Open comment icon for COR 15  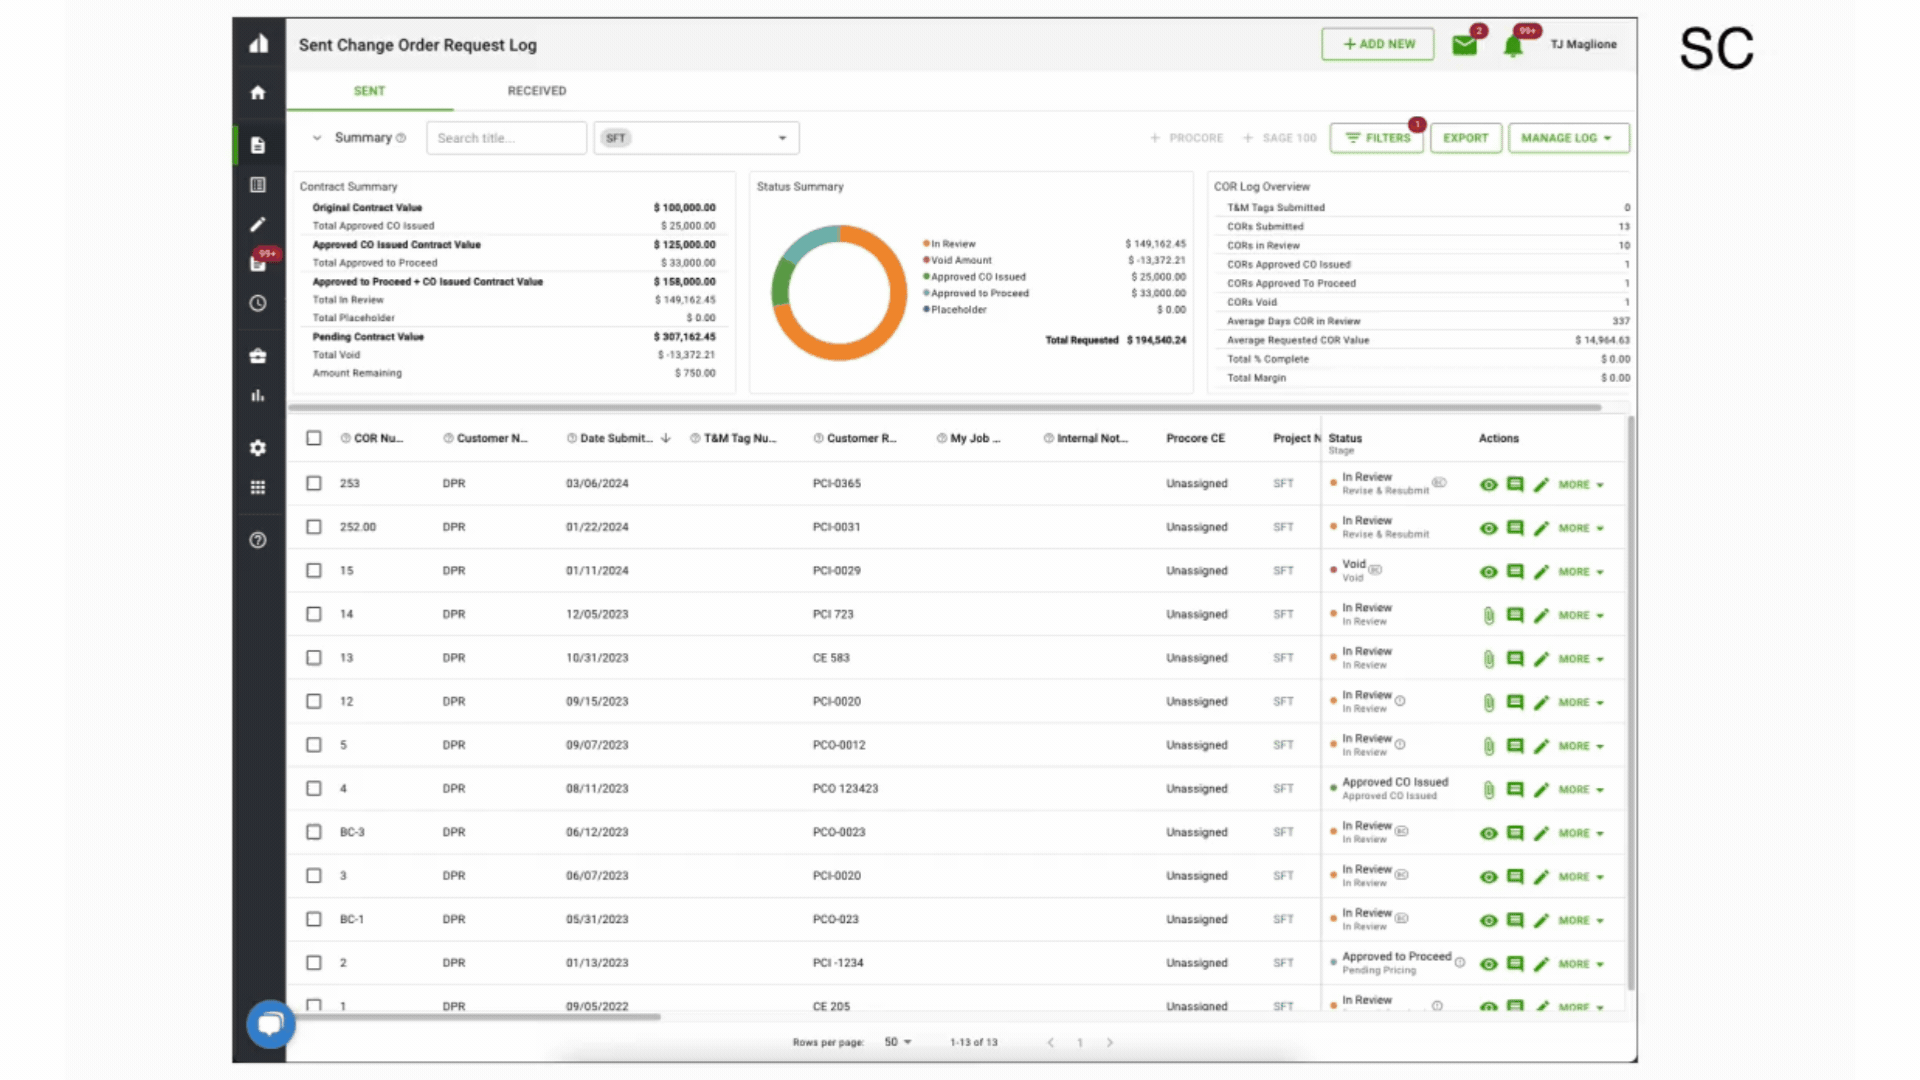tap(1515, 572)
